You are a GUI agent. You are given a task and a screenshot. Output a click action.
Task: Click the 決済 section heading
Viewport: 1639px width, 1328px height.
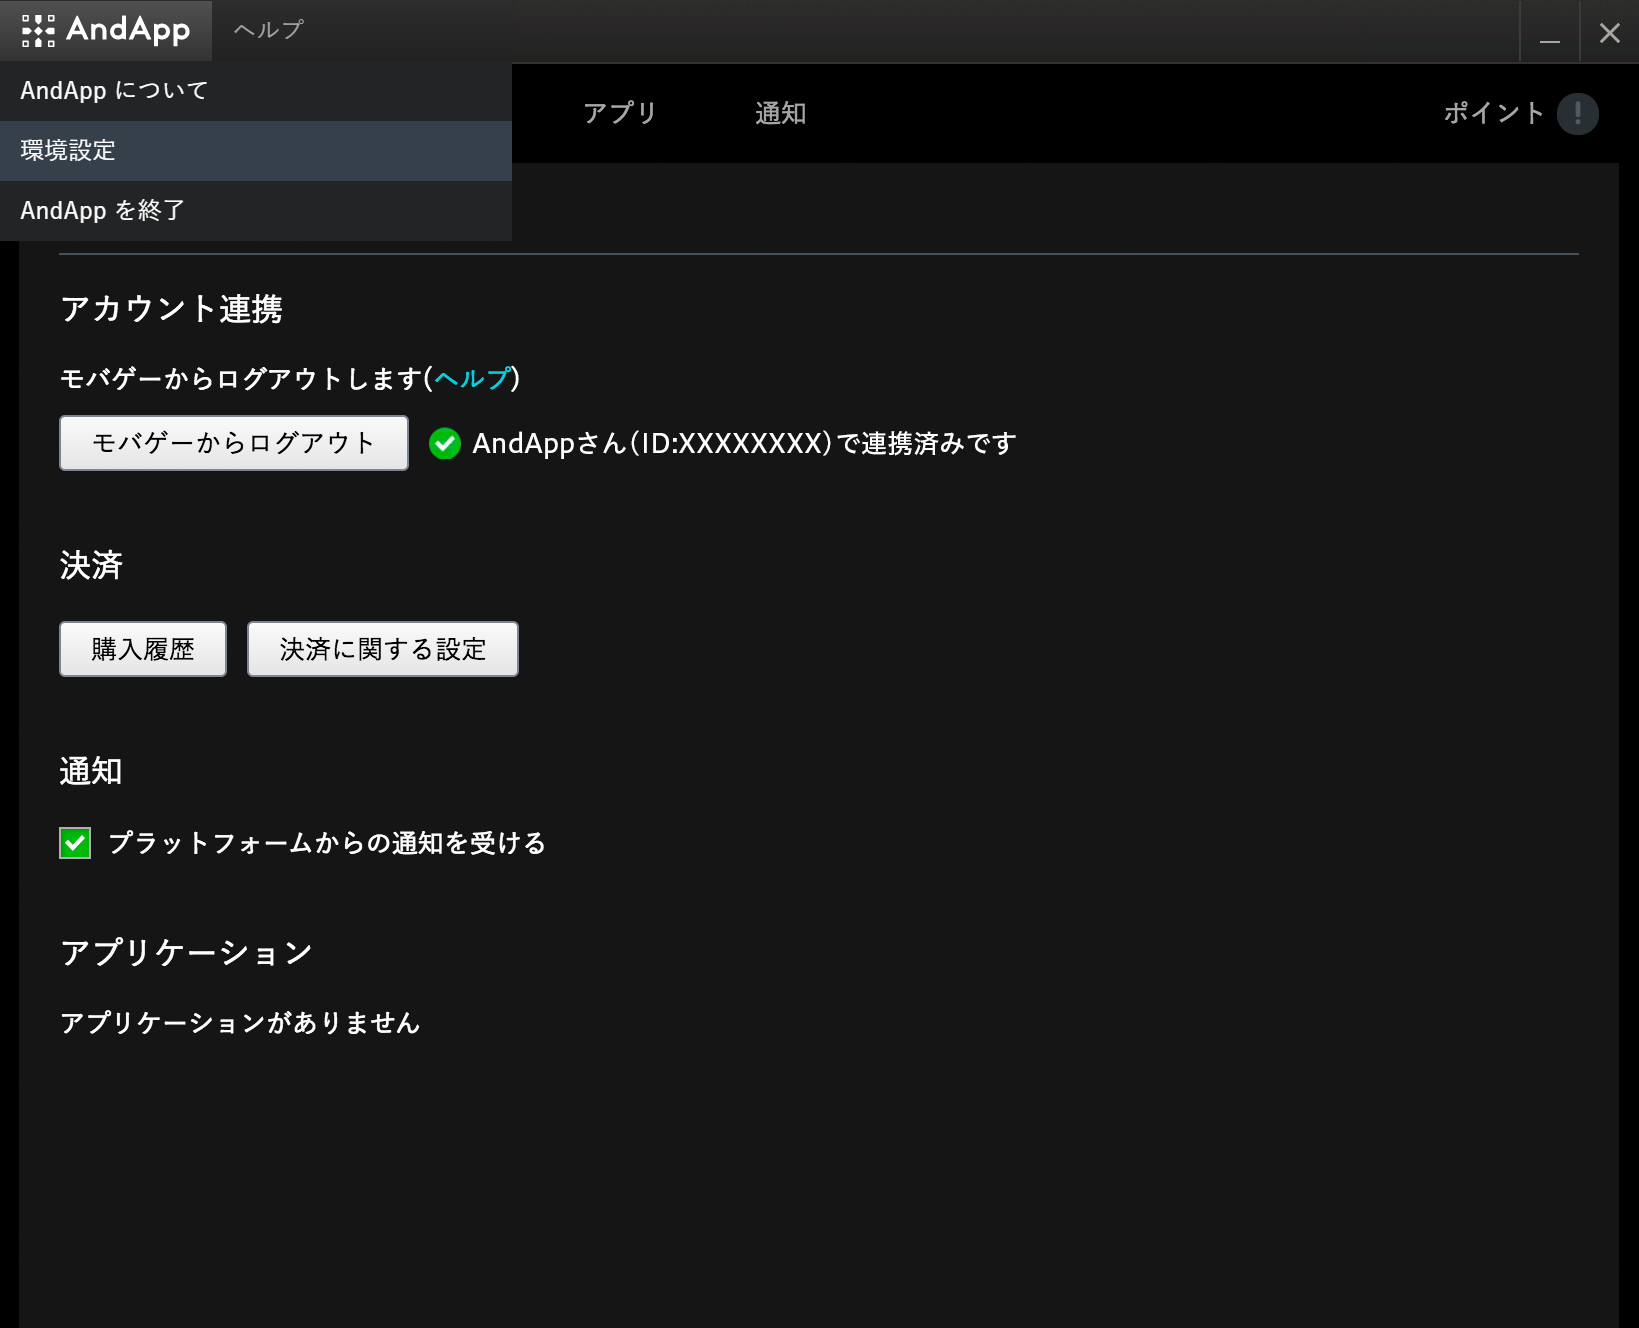coord(91,566)
